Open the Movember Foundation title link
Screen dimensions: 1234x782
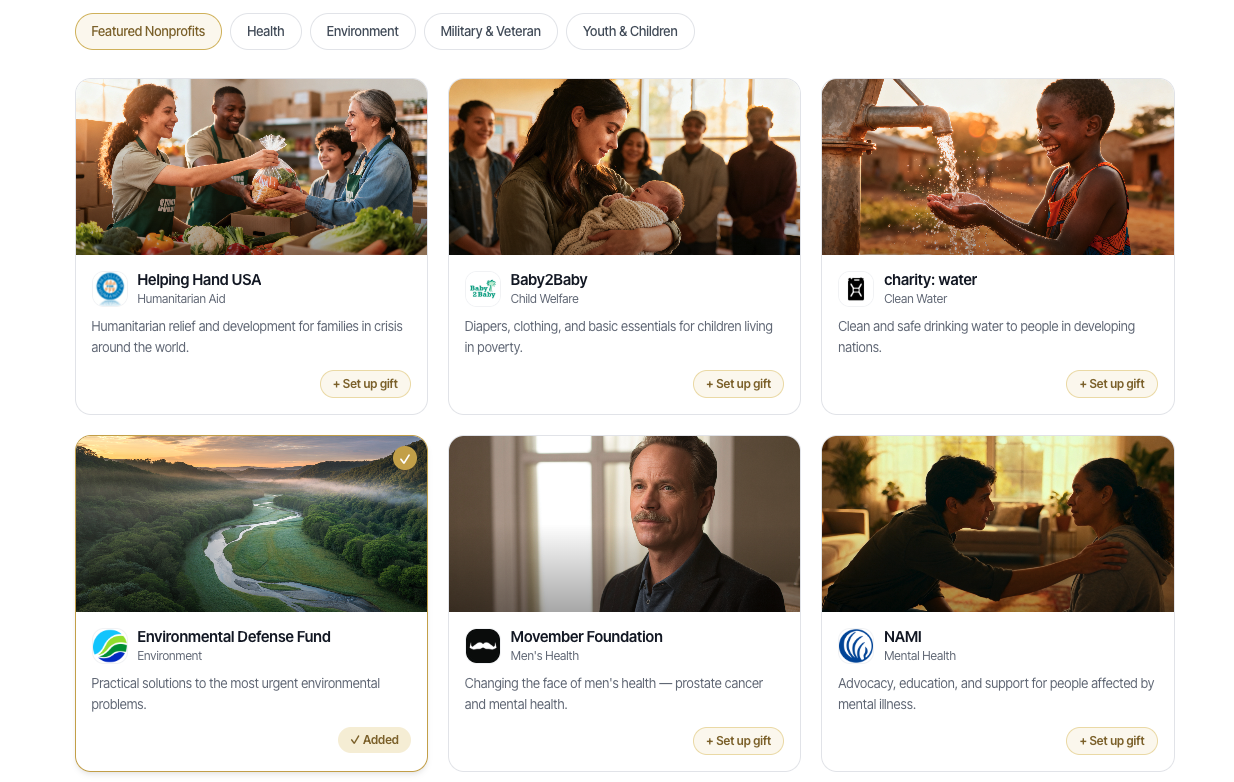pos(586,637)
